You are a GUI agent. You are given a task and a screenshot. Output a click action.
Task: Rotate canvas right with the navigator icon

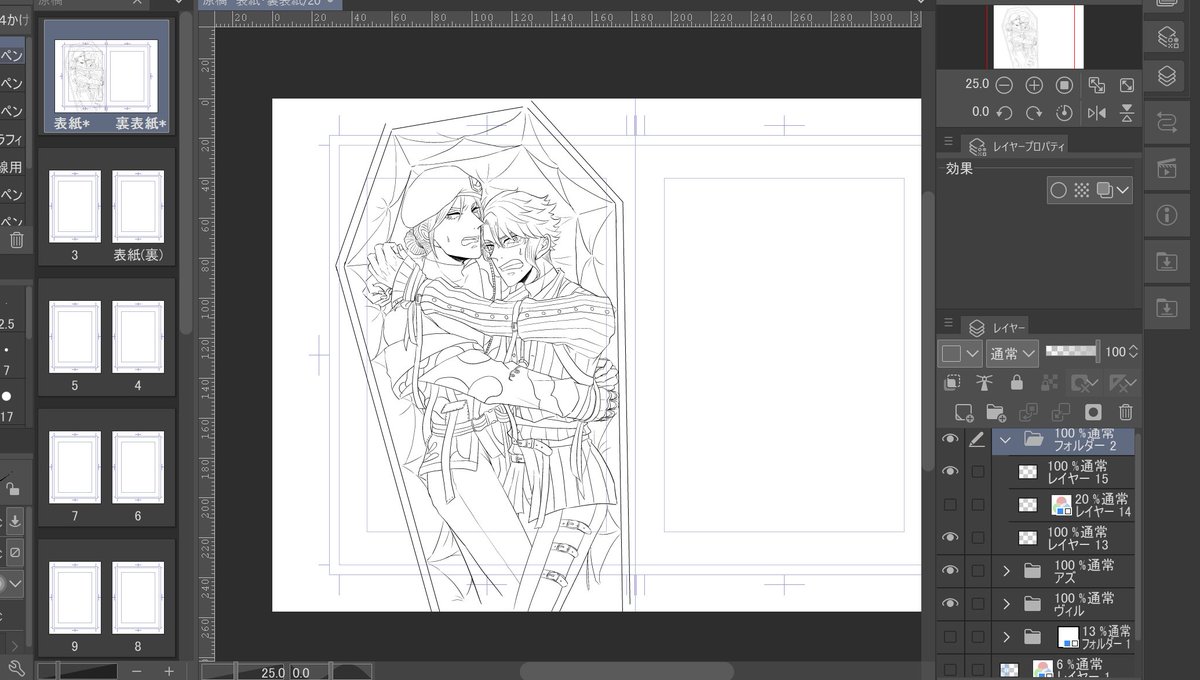(x=1034, y=112)
